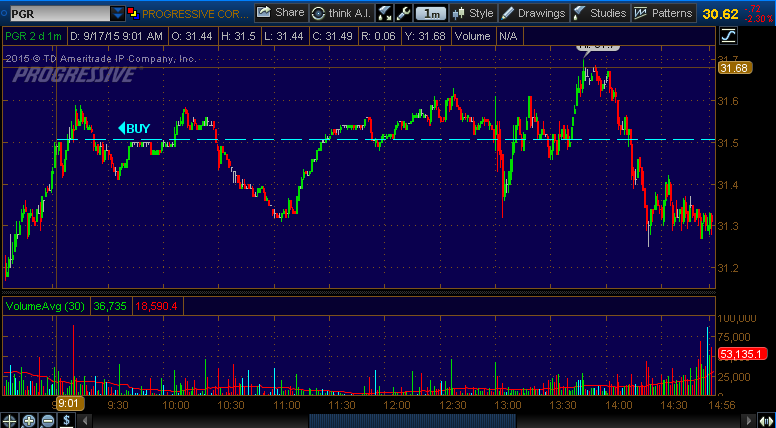The height and width of the screenshot is (428, 776).
Task: Click the crosshair pan icon at bottom-left
Action: [x=11, y=420]
